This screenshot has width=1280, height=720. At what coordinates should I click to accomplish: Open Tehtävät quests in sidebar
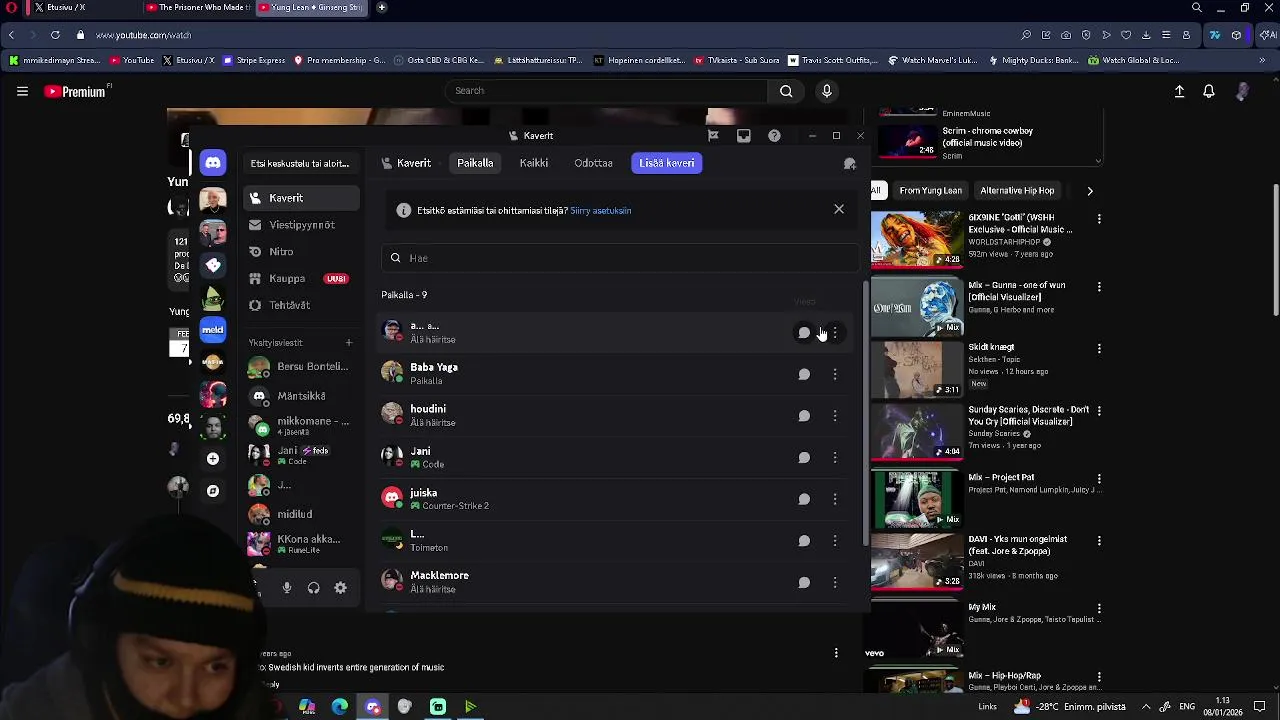pyautogui.click(x=300, y=305)
